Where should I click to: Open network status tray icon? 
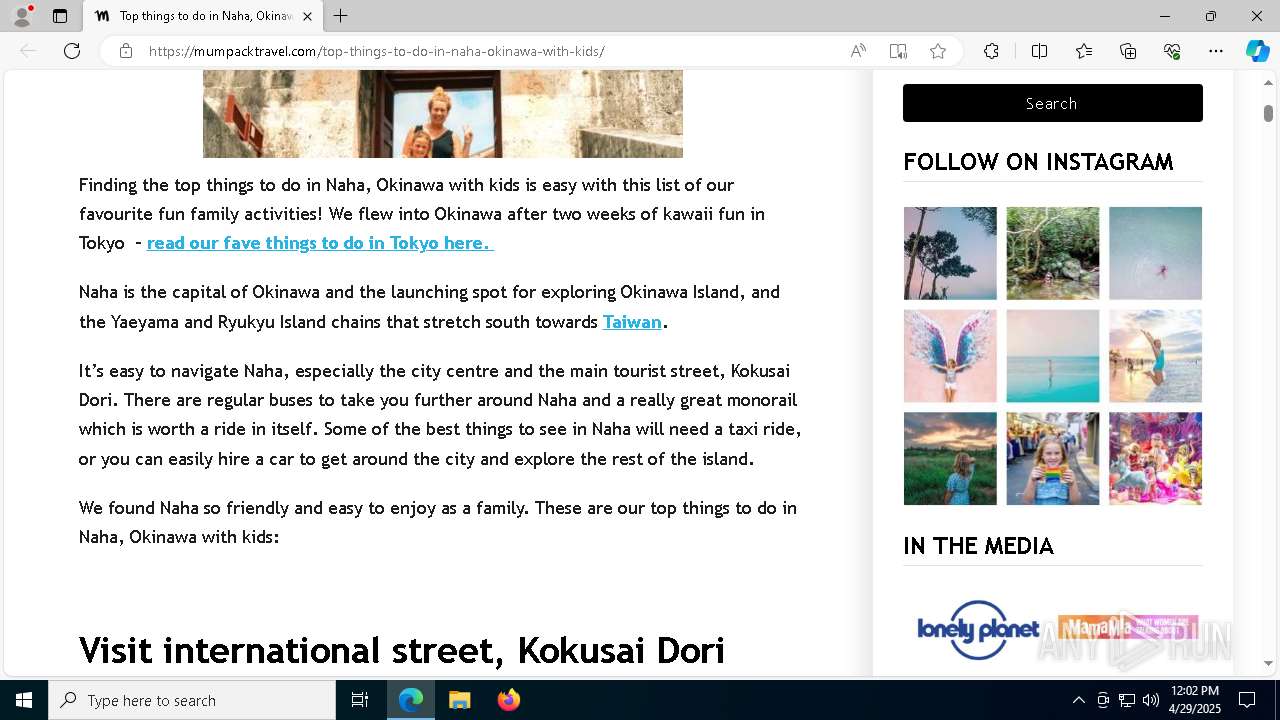(1127, 700)
